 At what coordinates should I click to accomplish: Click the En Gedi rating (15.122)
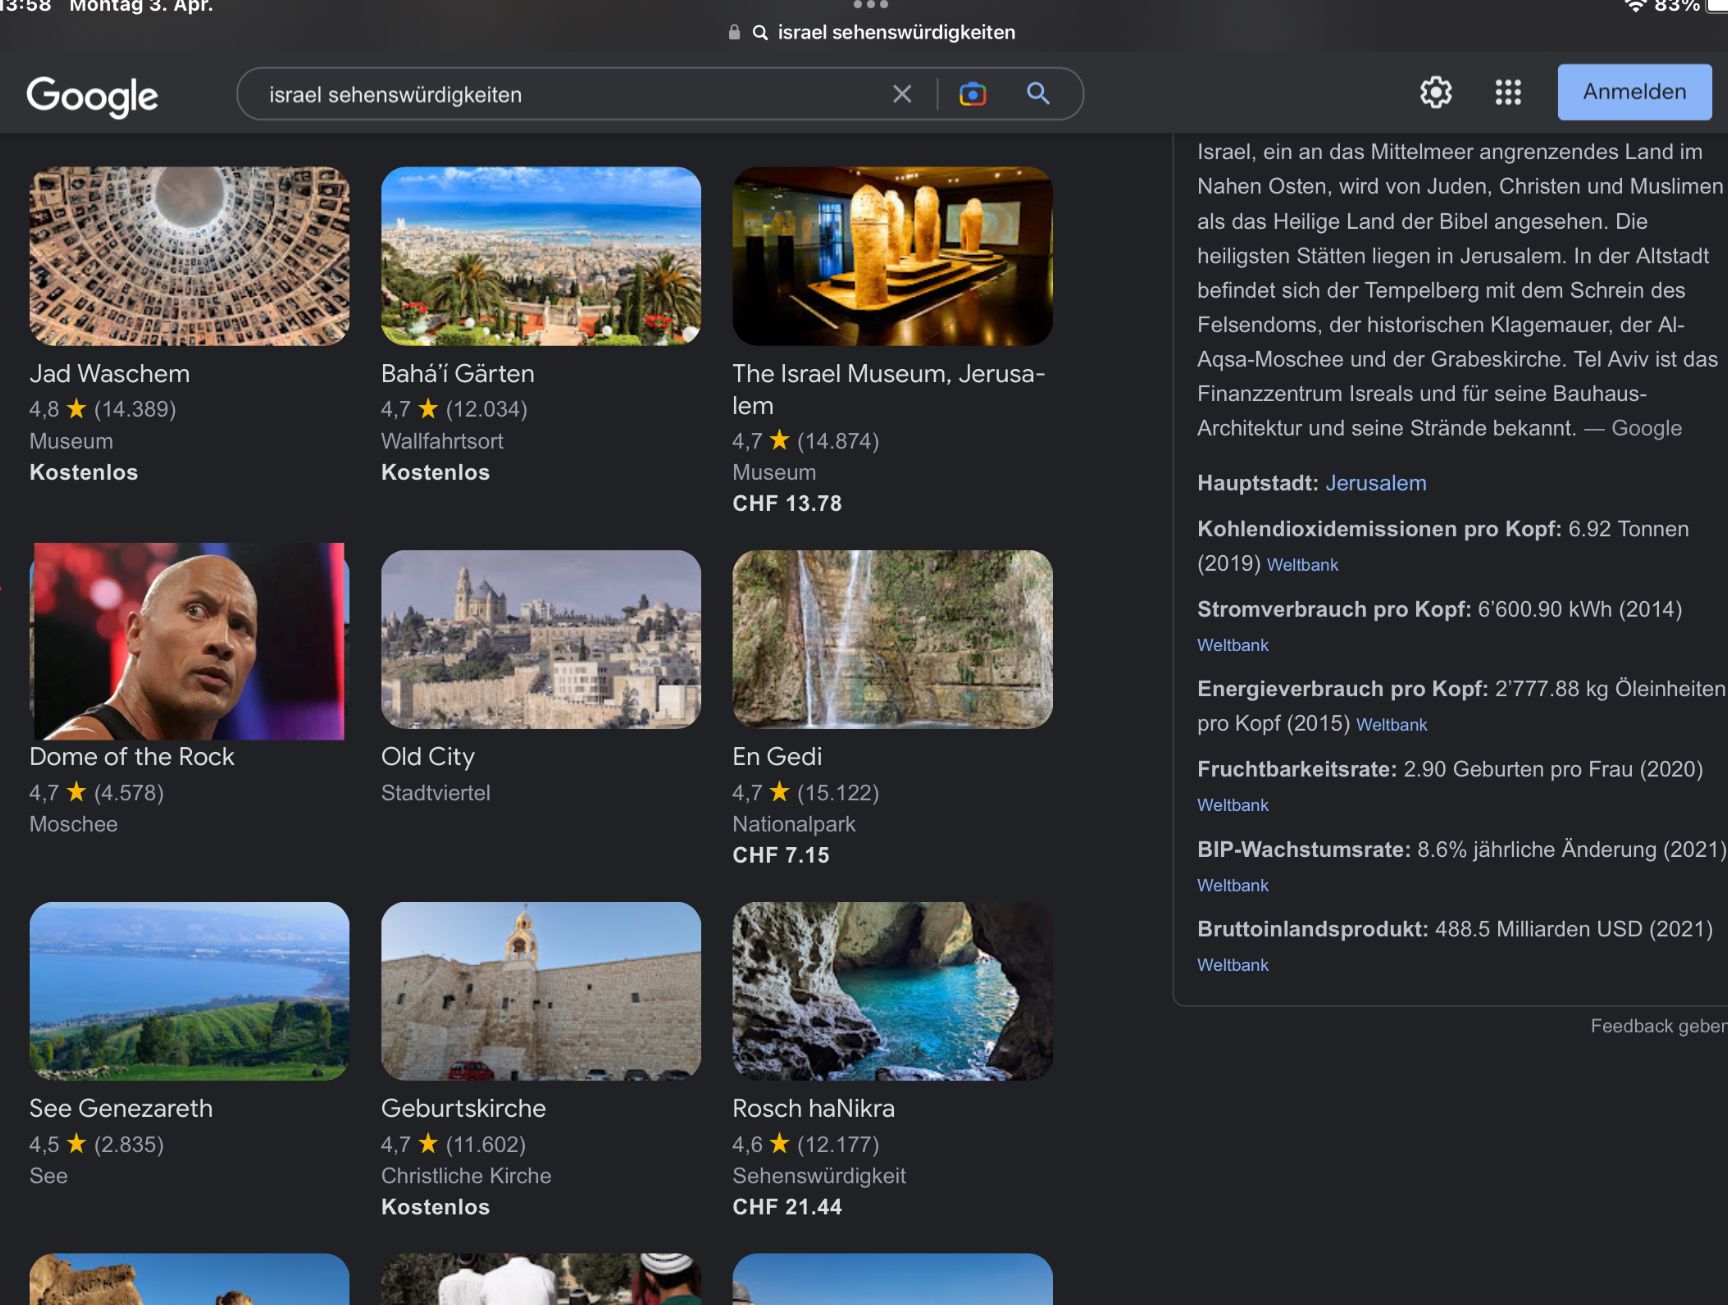(x=805, y=793)
